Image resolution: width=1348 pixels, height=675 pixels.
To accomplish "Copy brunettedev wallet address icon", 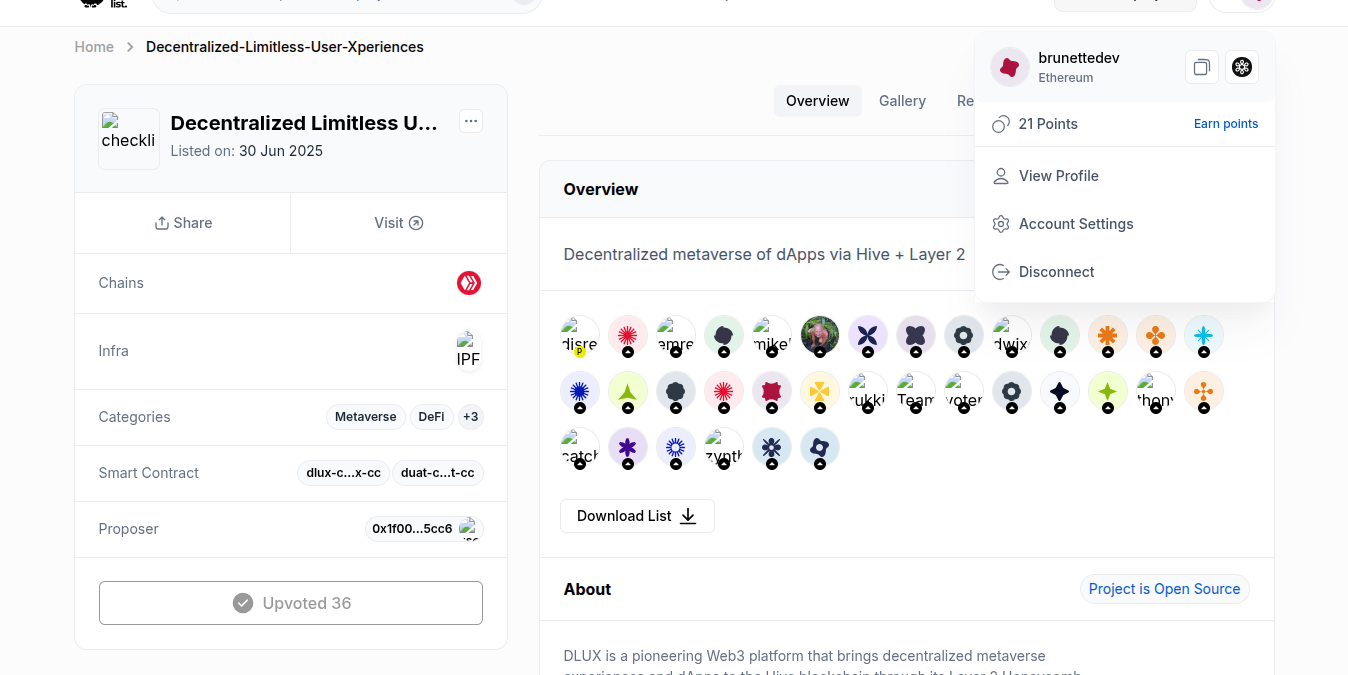I will tap(1202, 67).
